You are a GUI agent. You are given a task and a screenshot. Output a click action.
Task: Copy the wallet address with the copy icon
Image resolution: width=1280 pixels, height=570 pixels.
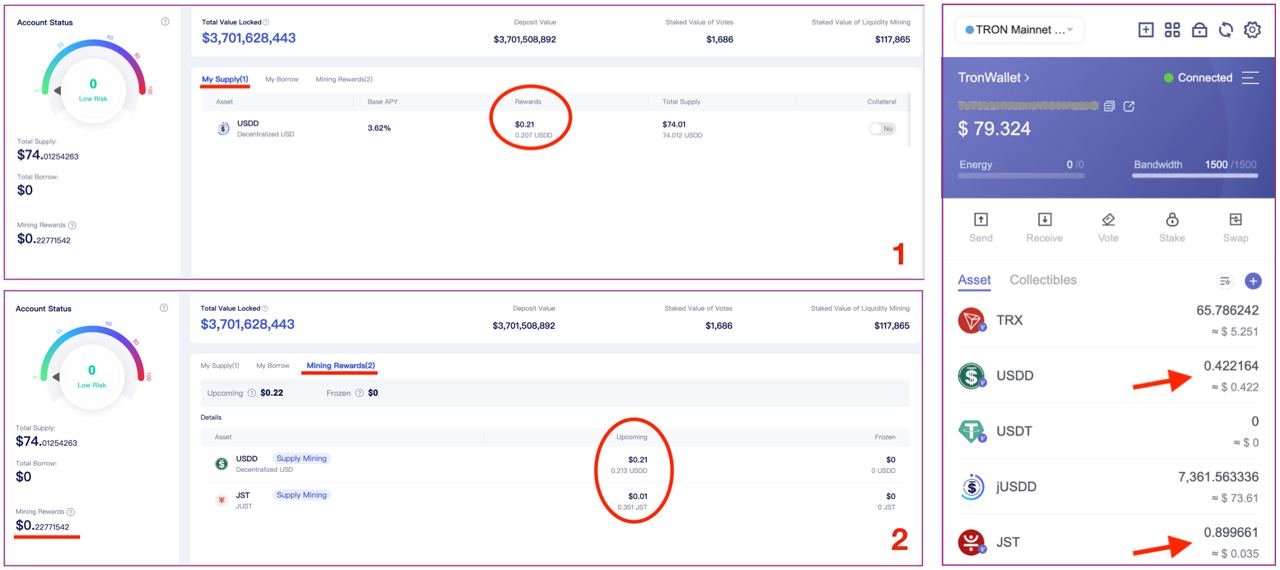click(x=1109, y=106)
